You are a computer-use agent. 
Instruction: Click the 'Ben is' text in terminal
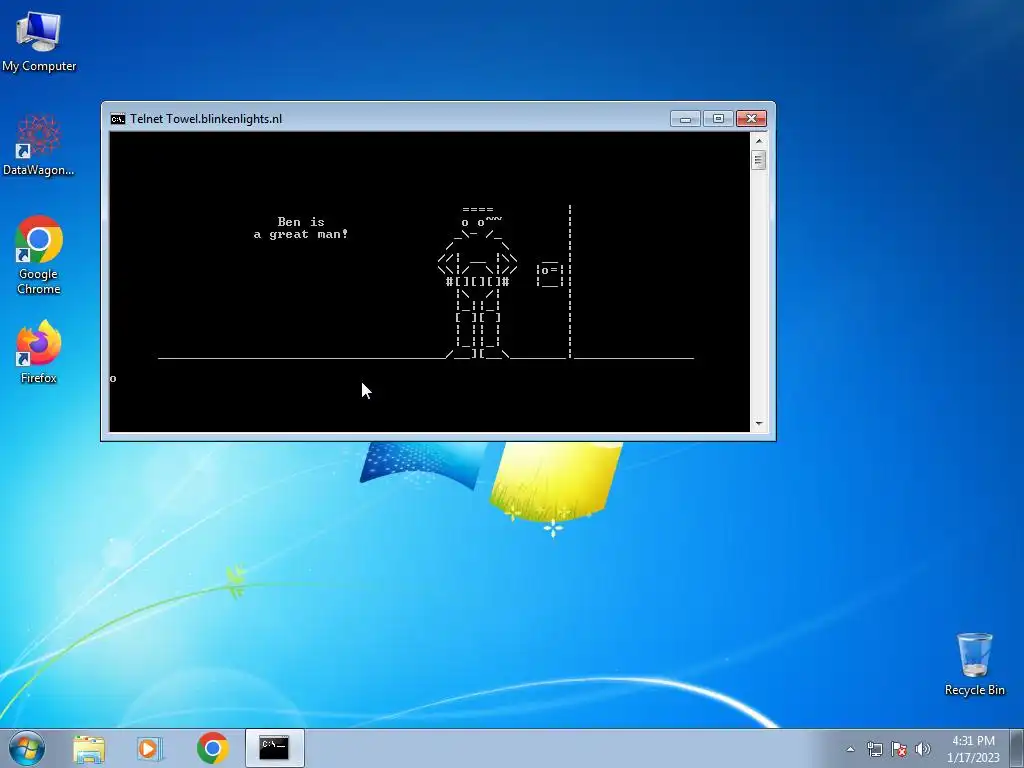tap(301, 222)
